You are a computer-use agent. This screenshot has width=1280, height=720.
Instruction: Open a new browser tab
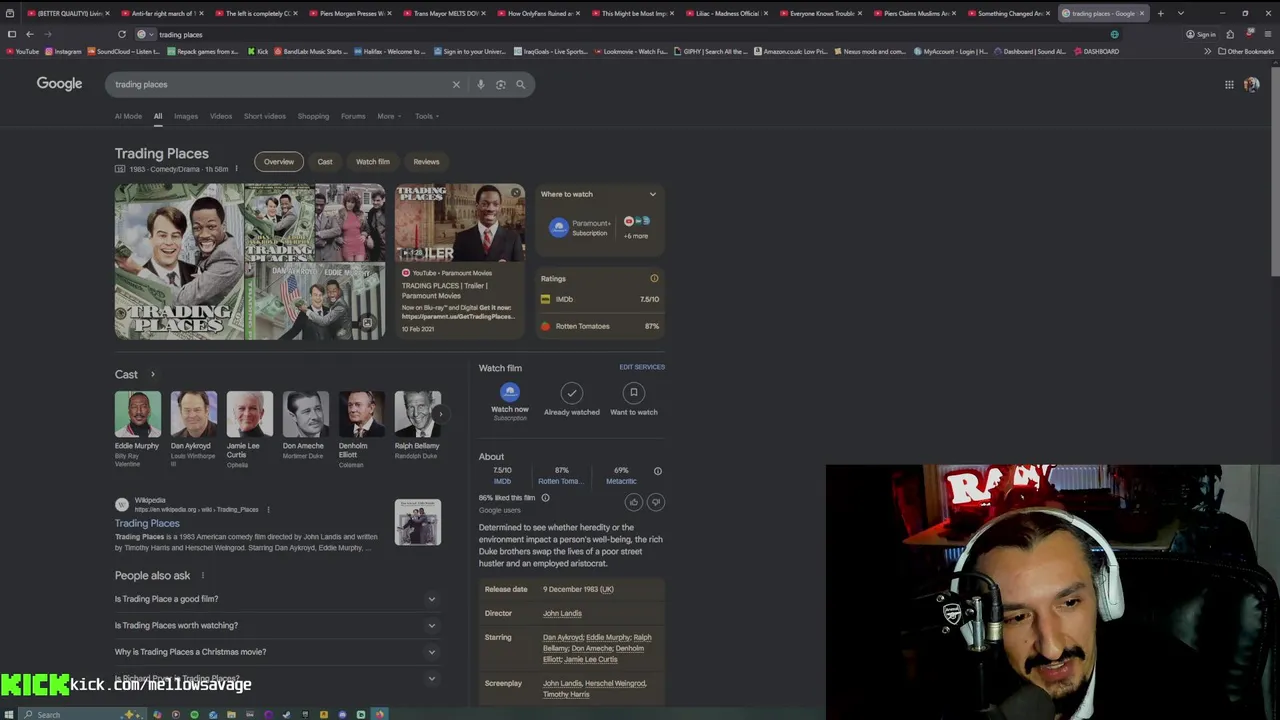(1160, 13)
